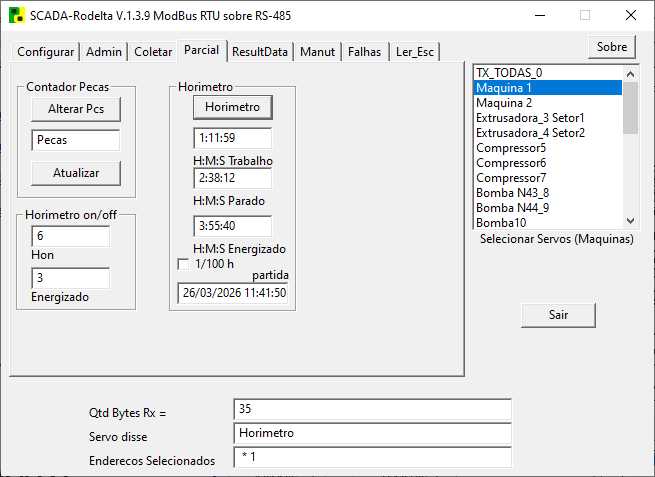
Task: Switch to the Falhas tab
Action: point(364,52)
